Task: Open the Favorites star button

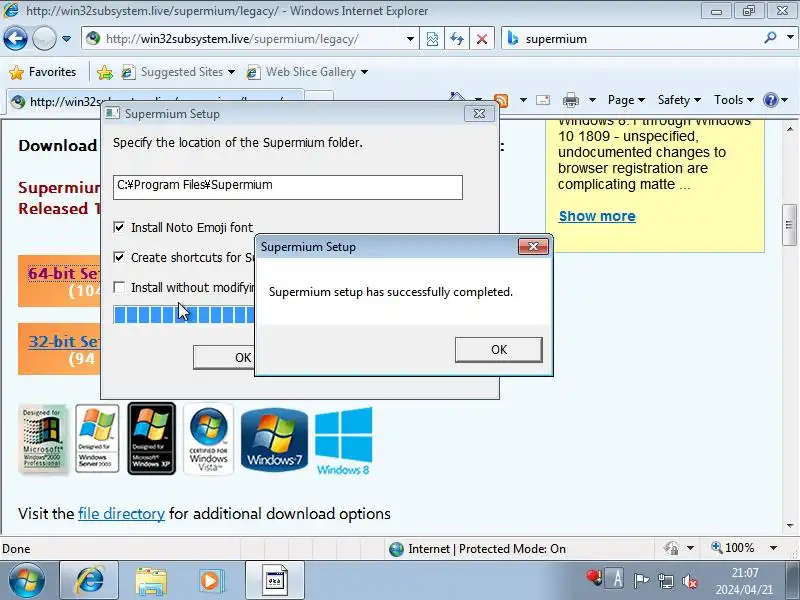Action: point(43,72)
